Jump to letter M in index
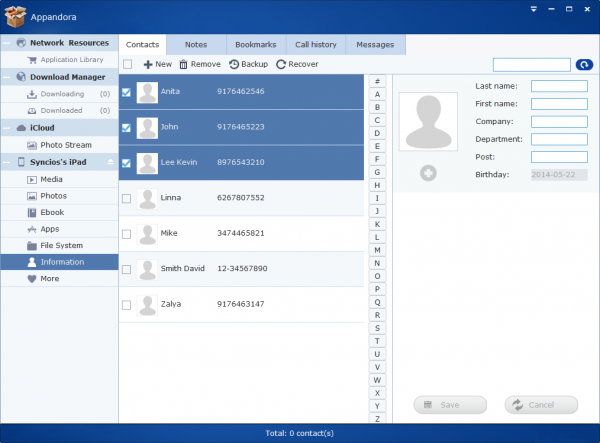600x443 pixels. click(377, 250)
